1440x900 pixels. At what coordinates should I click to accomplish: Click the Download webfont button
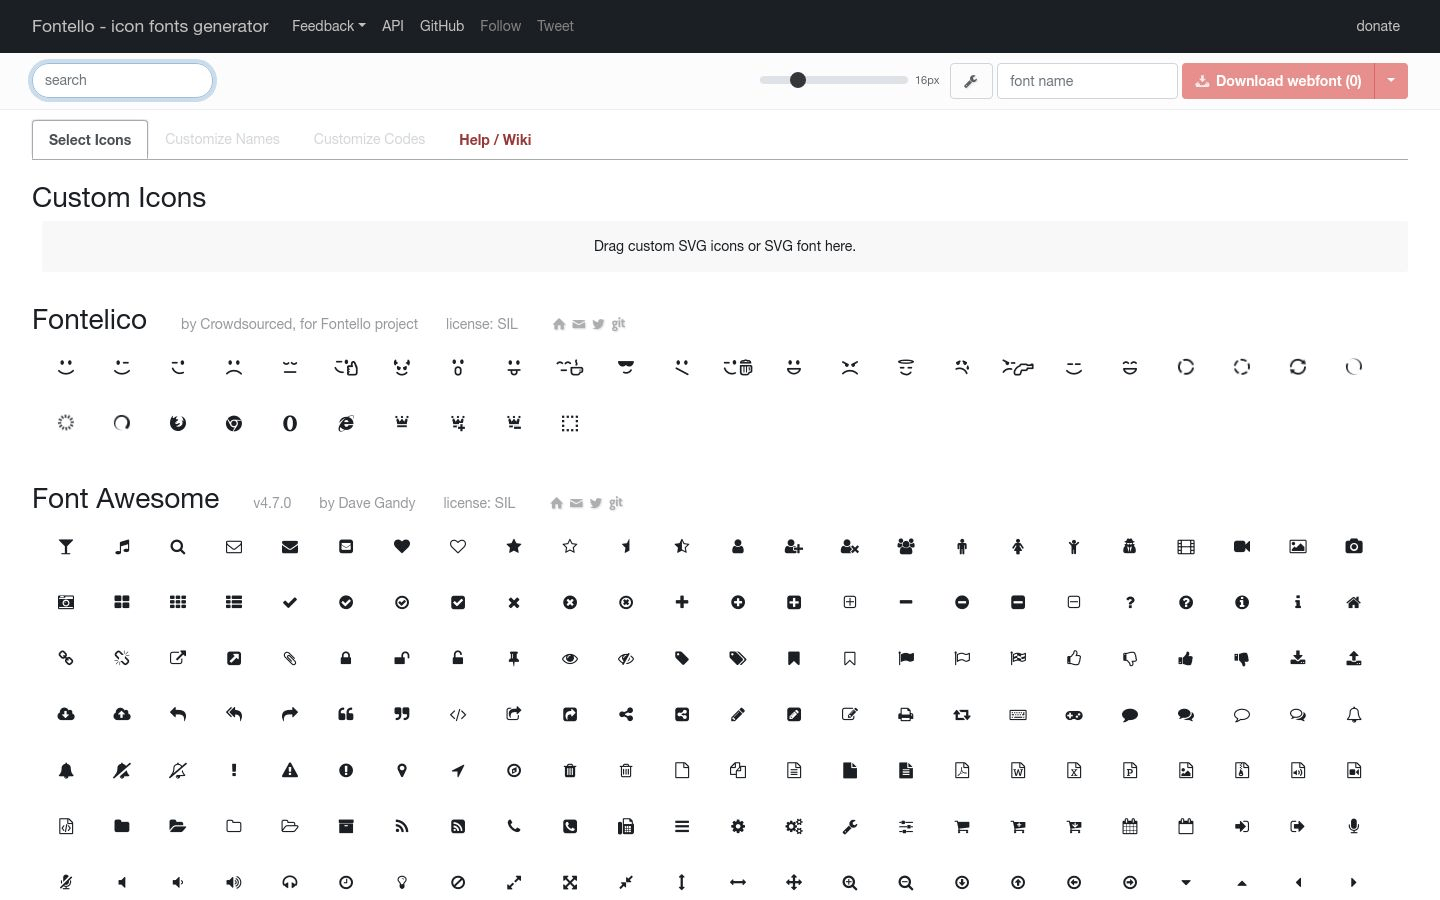coord(1278,81)
